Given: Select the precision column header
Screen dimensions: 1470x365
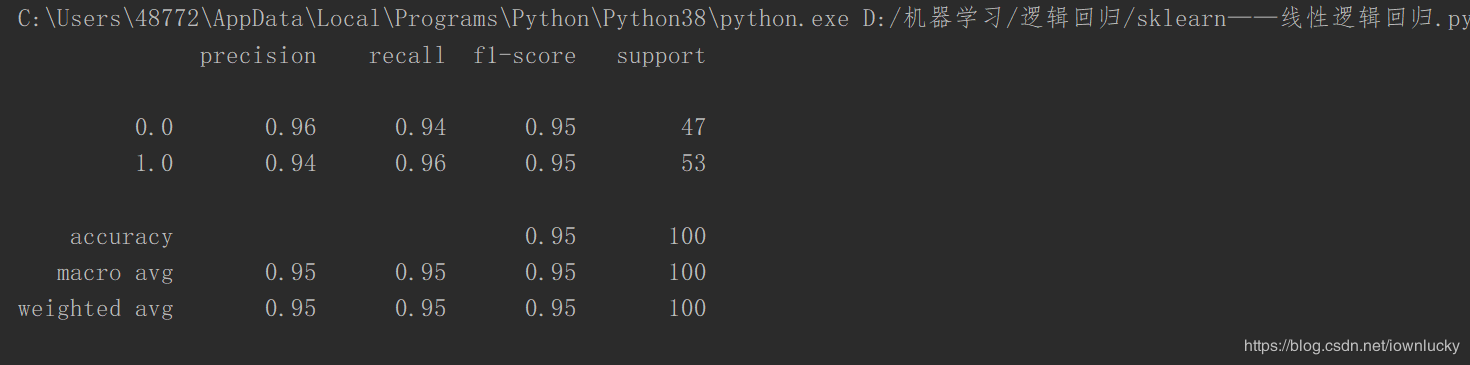Looking at the screenshot, I should [258, 57].
